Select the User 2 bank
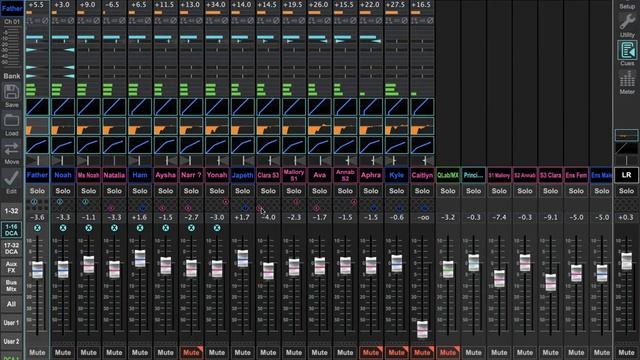This screenshot has width=640, height=360. pyautogui.click(x=11, y=342)
